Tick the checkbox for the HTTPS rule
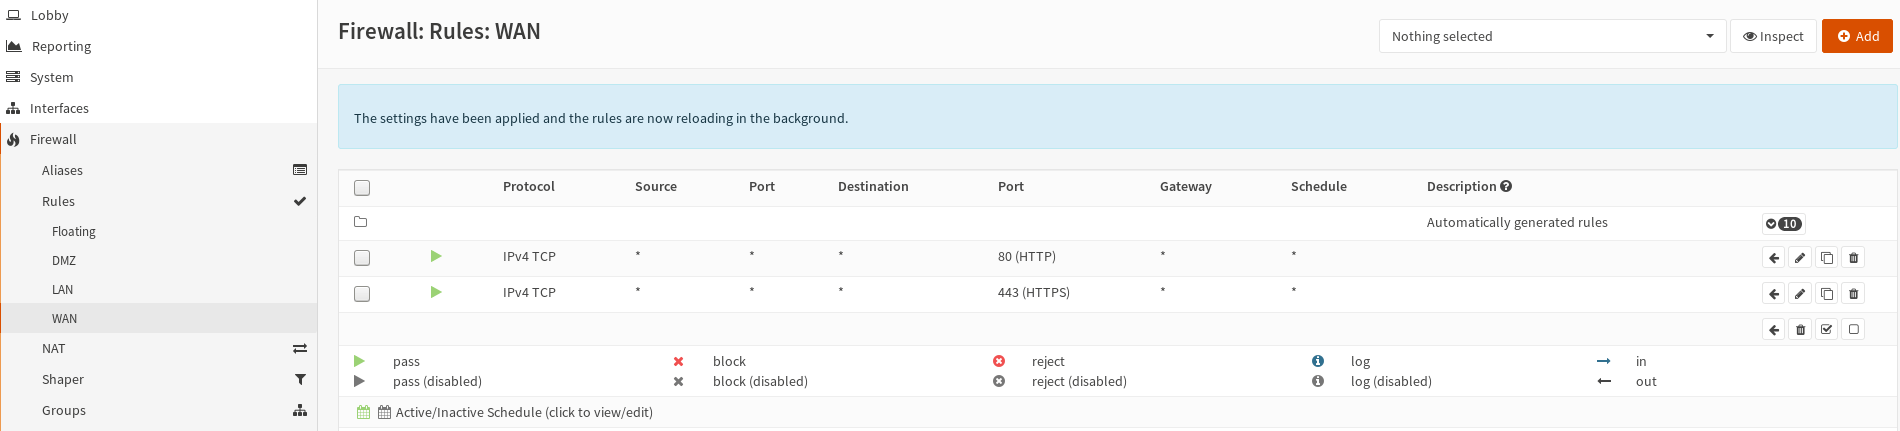 click(362, 294)
